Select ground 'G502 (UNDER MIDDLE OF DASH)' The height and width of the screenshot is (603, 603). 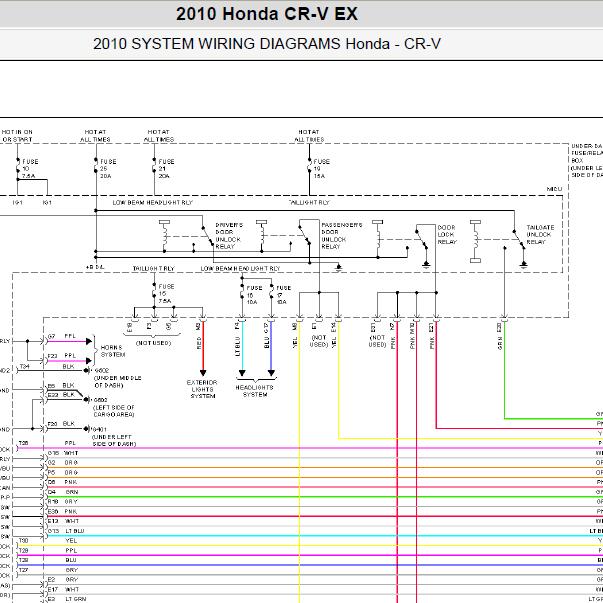click(118, 378)
